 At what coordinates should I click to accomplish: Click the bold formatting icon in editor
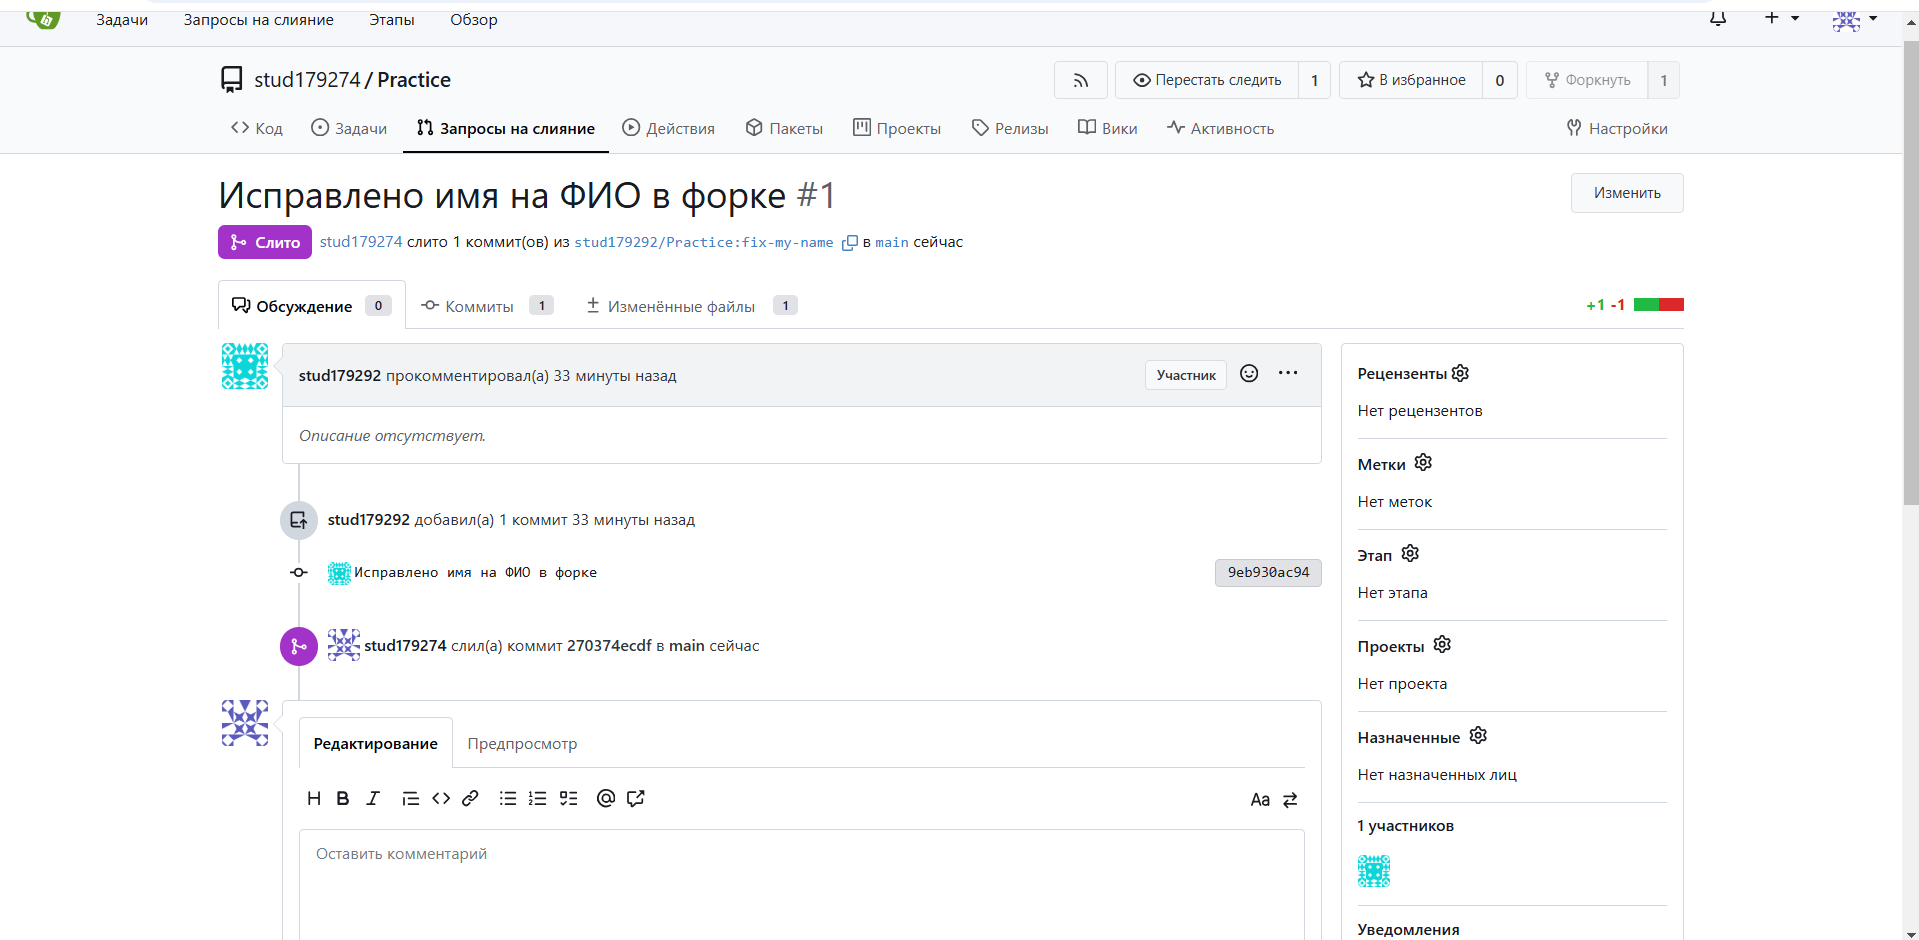(x=343, y=798)
